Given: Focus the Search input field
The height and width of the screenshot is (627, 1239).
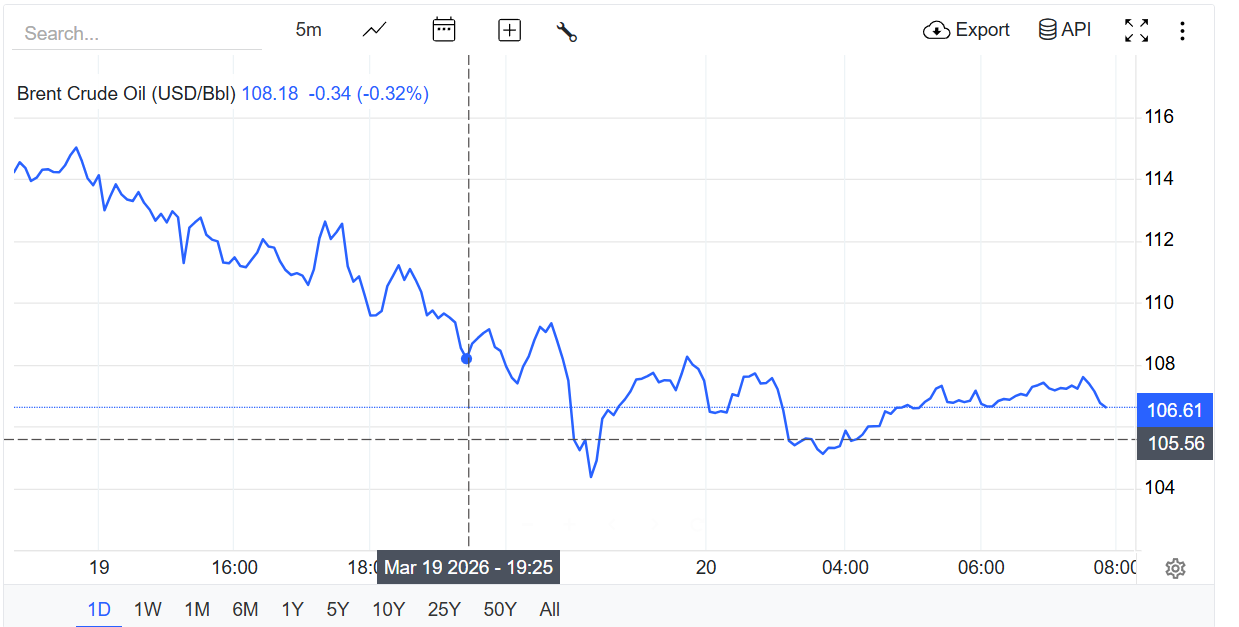Looking at the screenshot, I should click(136, 33).
